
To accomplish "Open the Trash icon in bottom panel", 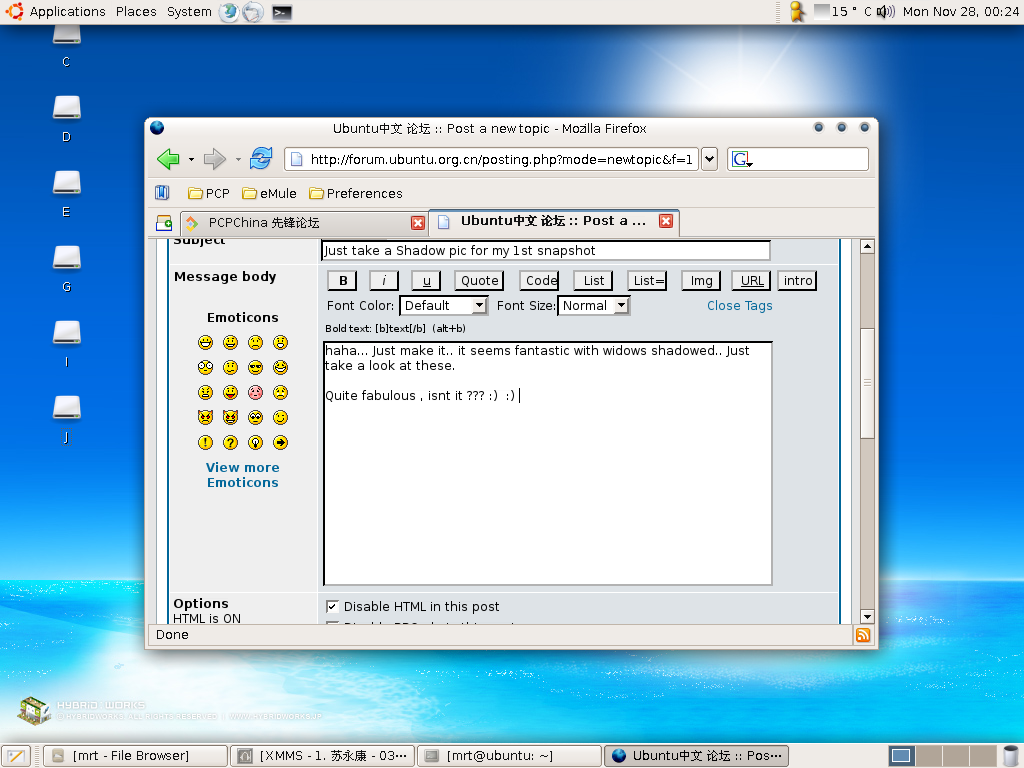I will 1011,756.
